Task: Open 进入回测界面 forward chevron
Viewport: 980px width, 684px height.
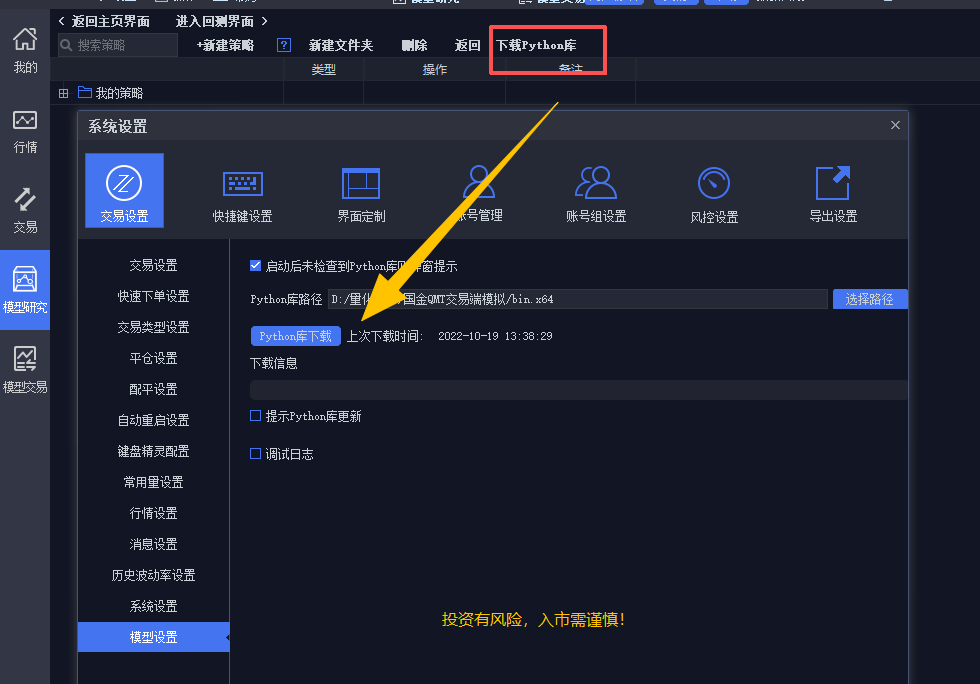Action: click(x=264, y=21)
